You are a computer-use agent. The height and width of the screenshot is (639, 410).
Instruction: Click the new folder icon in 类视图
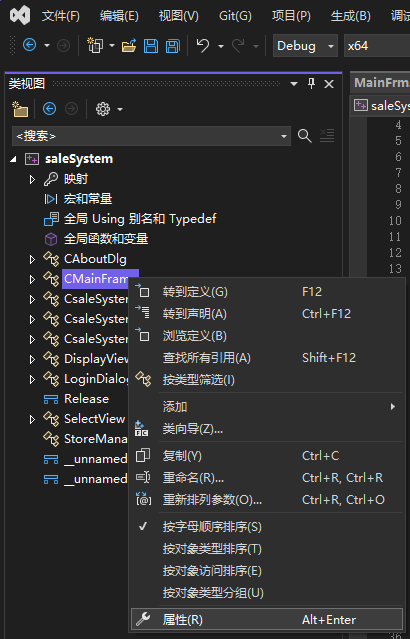pos(20,109)
